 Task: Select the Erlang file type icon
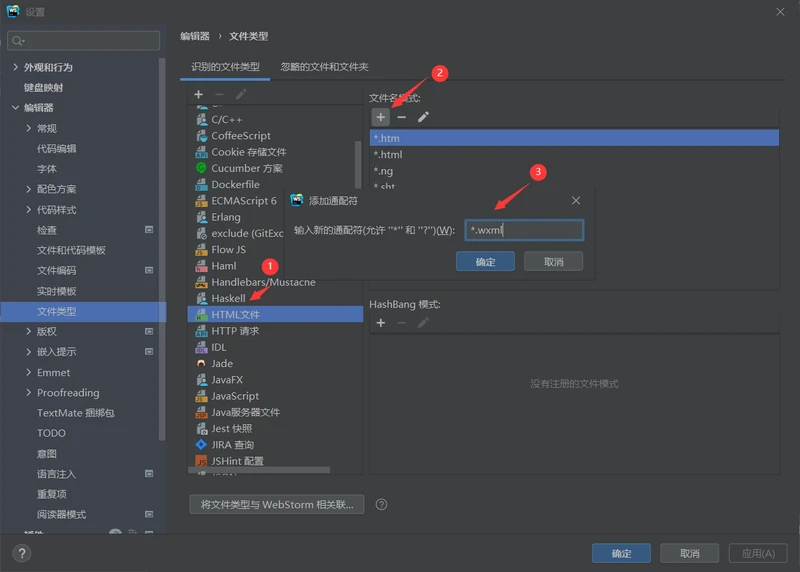coord(202,217)
